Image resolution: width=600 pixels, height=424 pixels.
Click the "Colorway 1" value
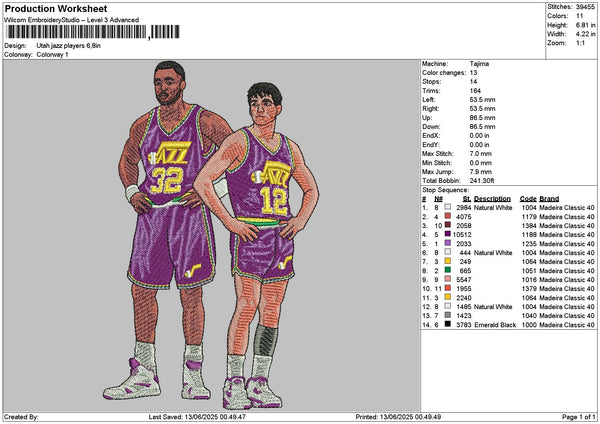(52, 55)
